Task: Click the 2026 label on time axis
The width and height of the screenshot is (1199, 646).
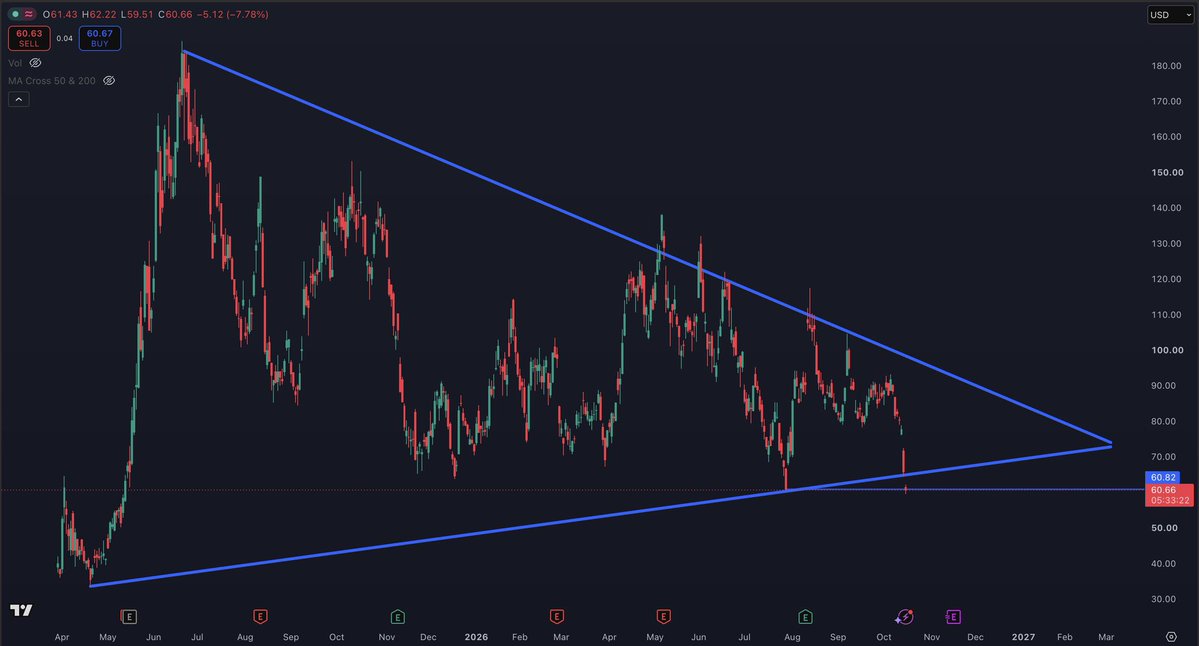Action: (476, 637)
